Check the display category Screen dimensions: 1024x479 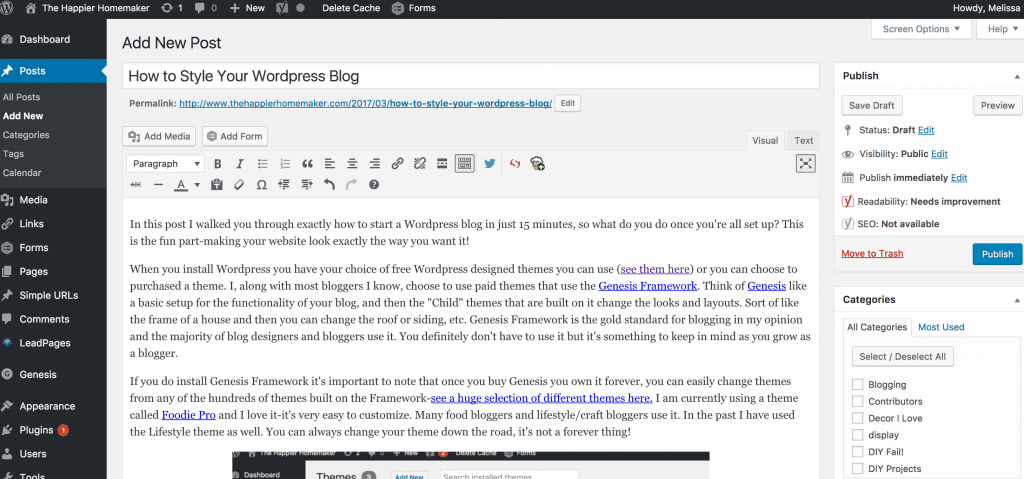coord(857,435)
